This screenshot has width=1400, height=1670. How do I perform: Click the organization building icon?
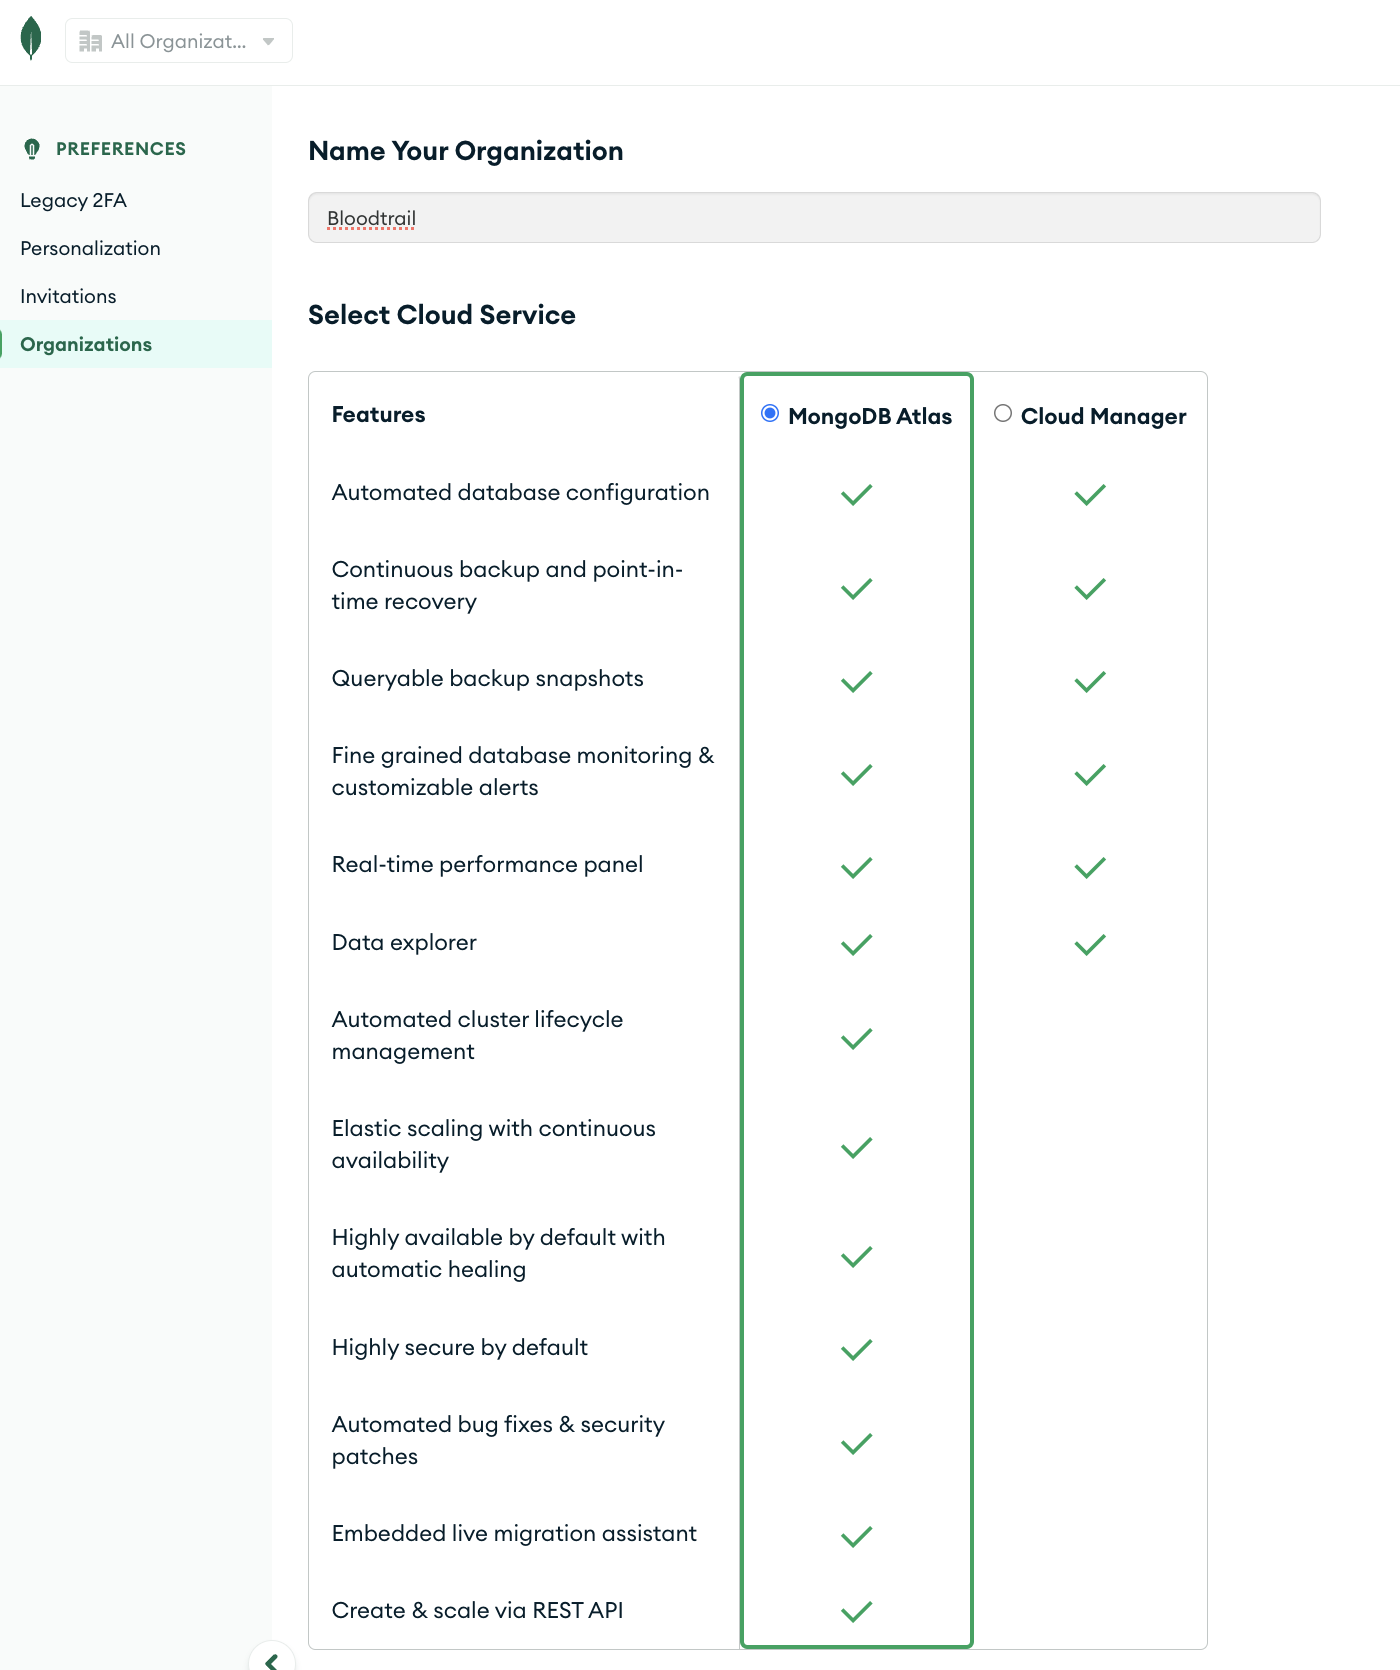point(90,41)
